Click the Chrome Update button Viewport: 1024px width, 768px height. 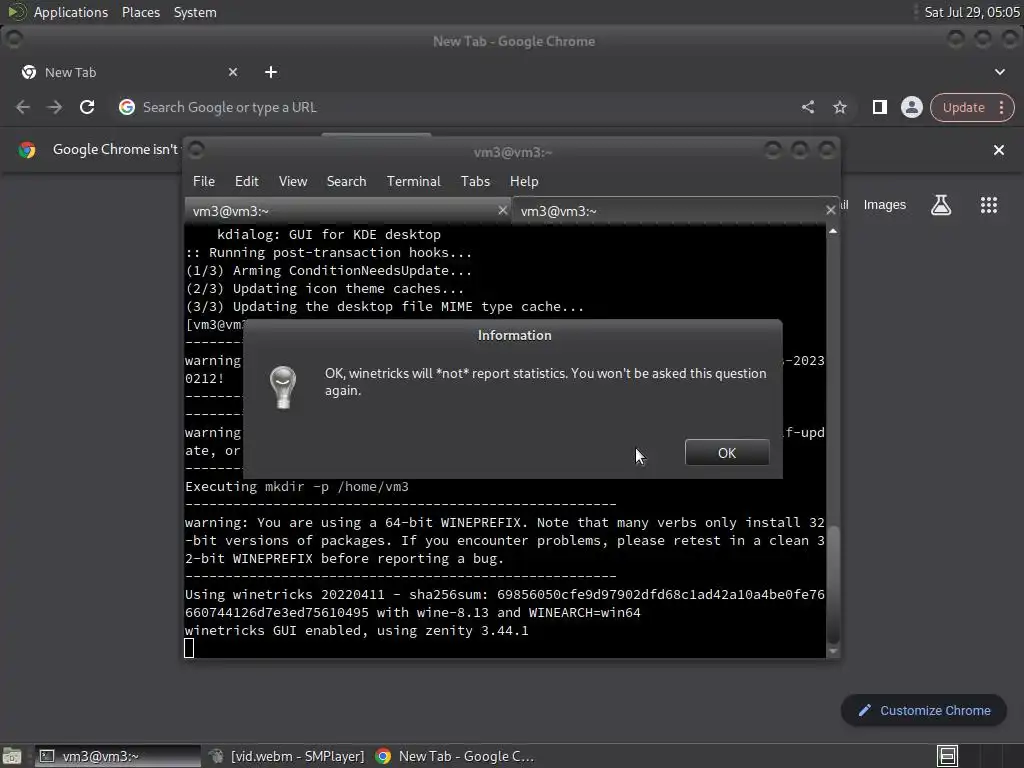click(x=963, y=108)
